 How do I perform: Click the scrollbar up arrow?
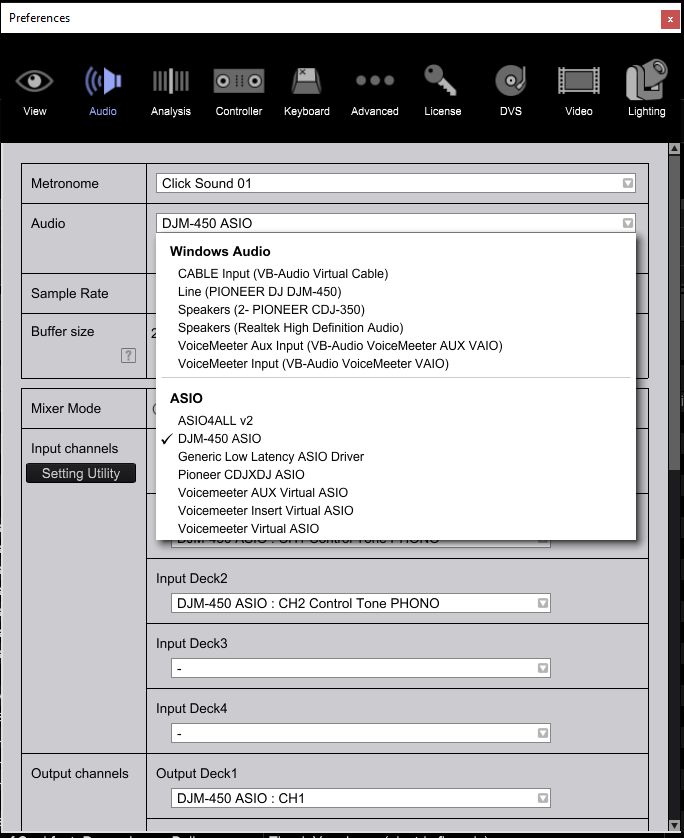[x=674, y=149]
